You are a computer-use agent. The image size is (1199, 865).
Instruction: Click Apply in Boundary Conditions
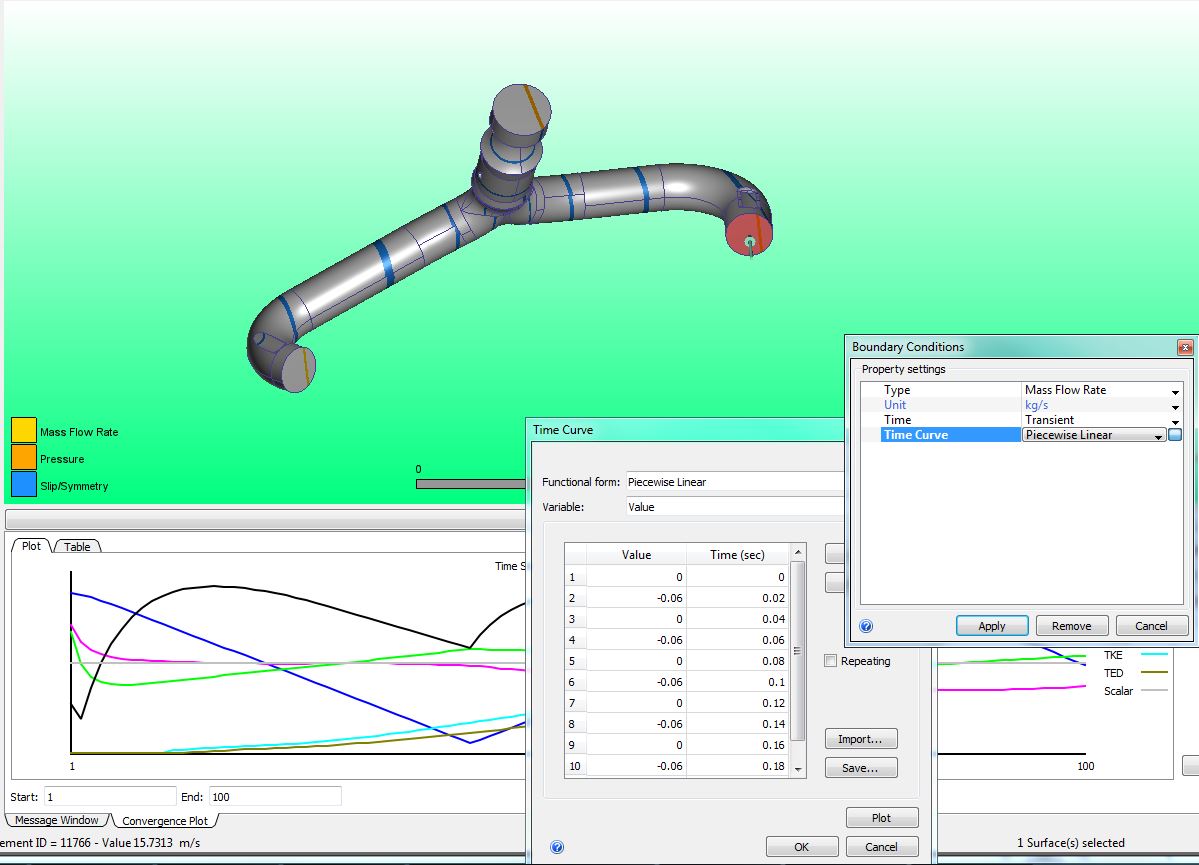[992, 626]
